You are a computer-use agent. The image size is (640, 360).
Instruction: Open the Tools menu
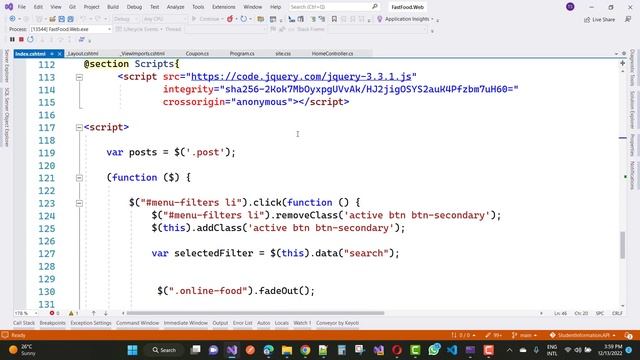point(198,7)
